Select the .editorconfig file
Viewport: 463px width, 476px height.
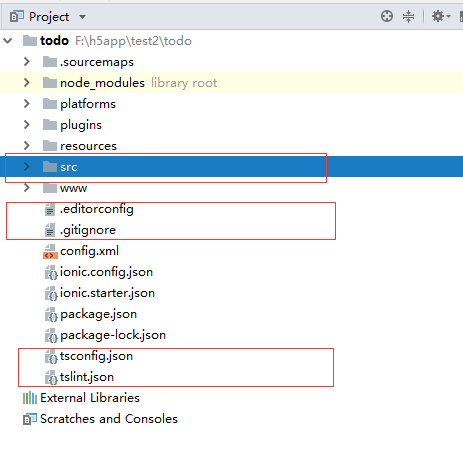point(231,209)
